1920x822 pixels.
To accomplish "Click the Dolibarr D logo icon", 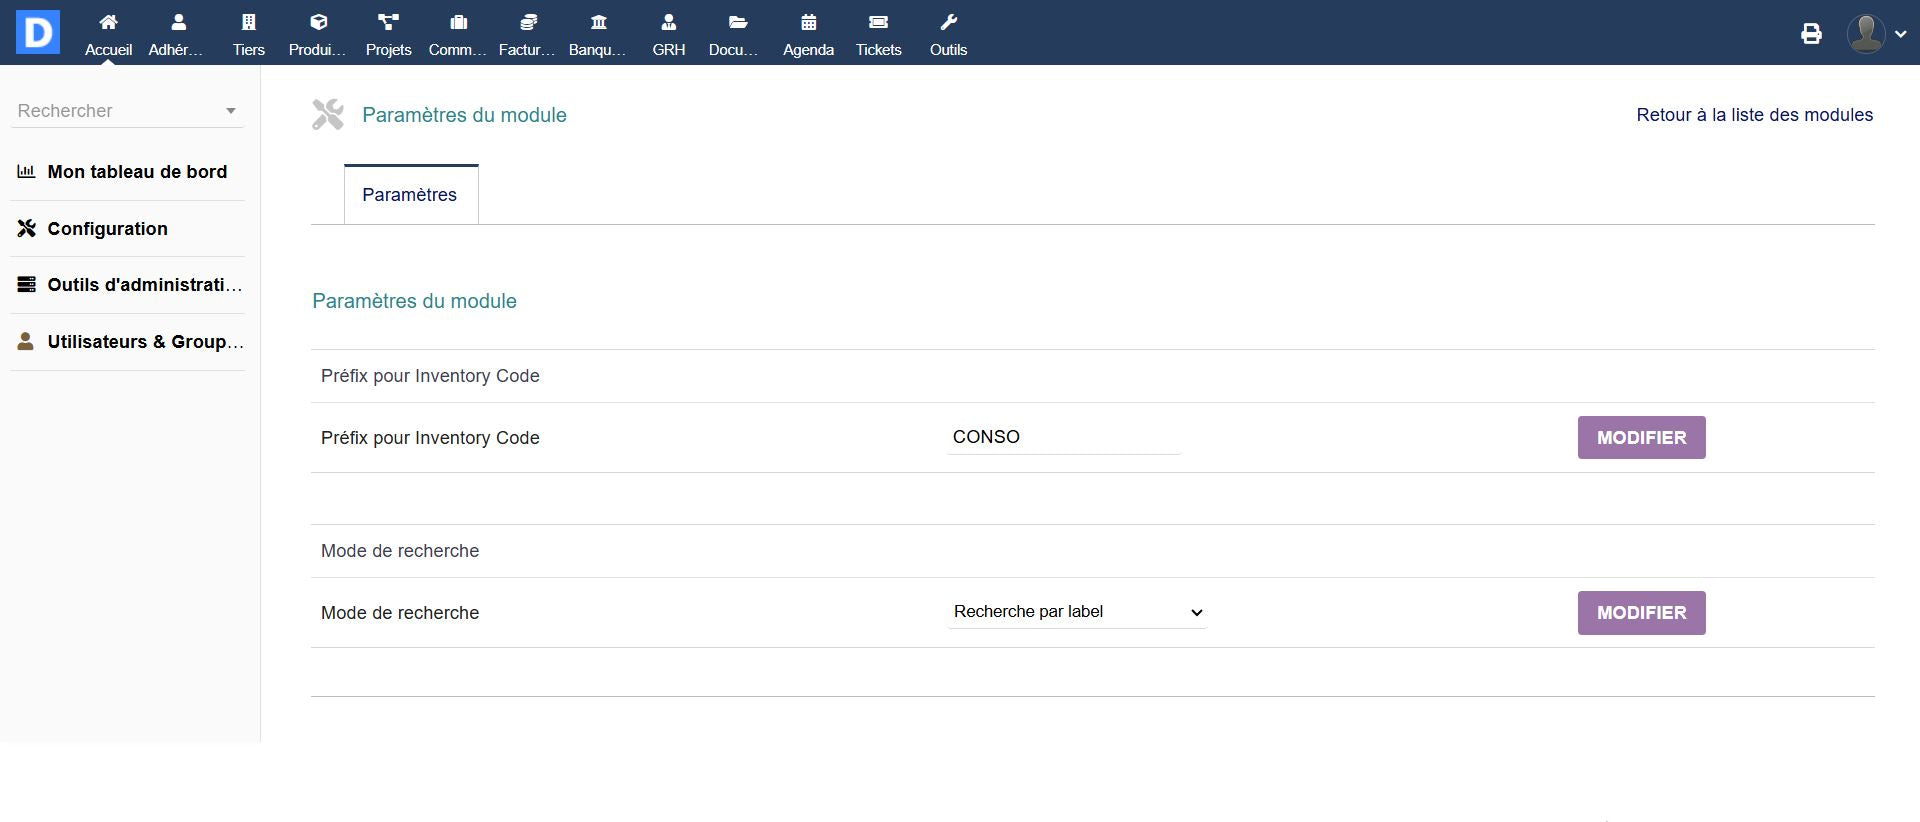I will (x=38, y=32).
